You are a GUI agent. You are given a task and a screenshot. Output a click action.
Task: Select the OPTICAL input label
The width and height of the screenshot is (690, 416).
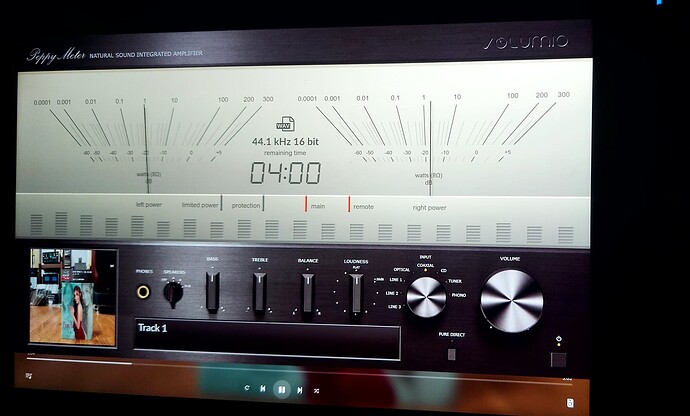pos(401,269)
